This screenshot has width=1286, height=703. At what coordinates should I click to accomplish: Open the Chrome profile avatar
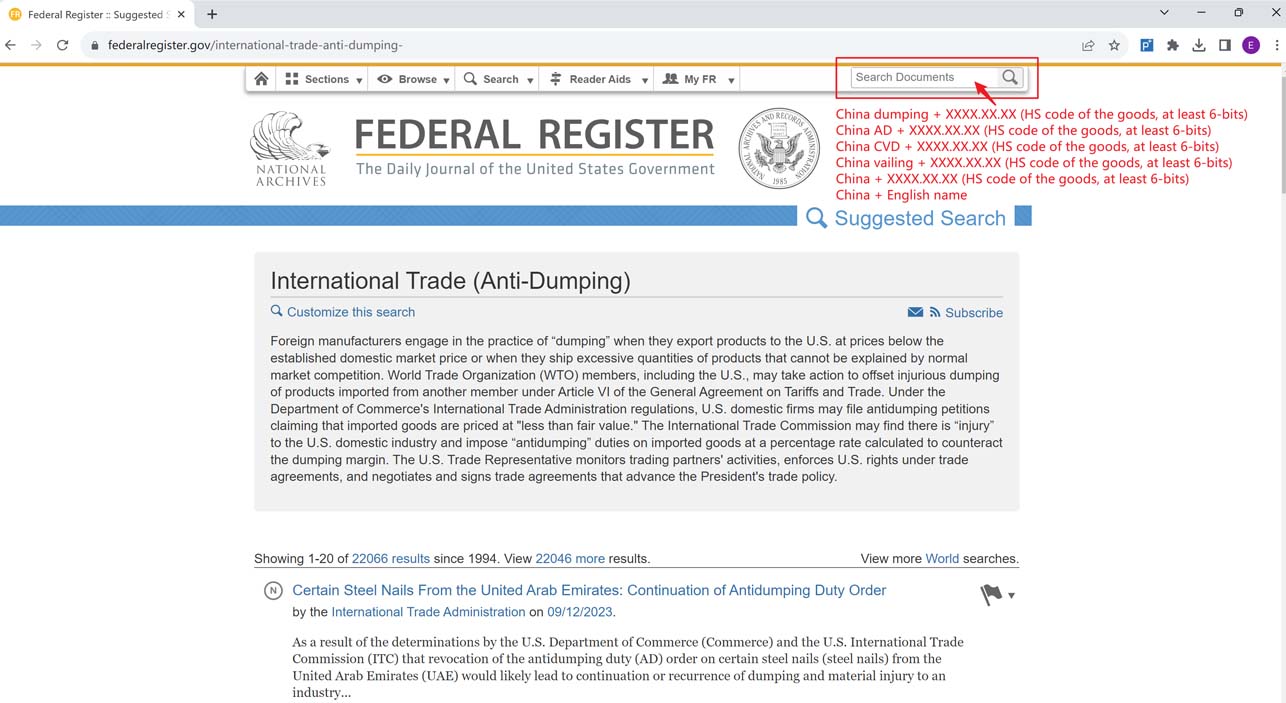(1251, 45)
